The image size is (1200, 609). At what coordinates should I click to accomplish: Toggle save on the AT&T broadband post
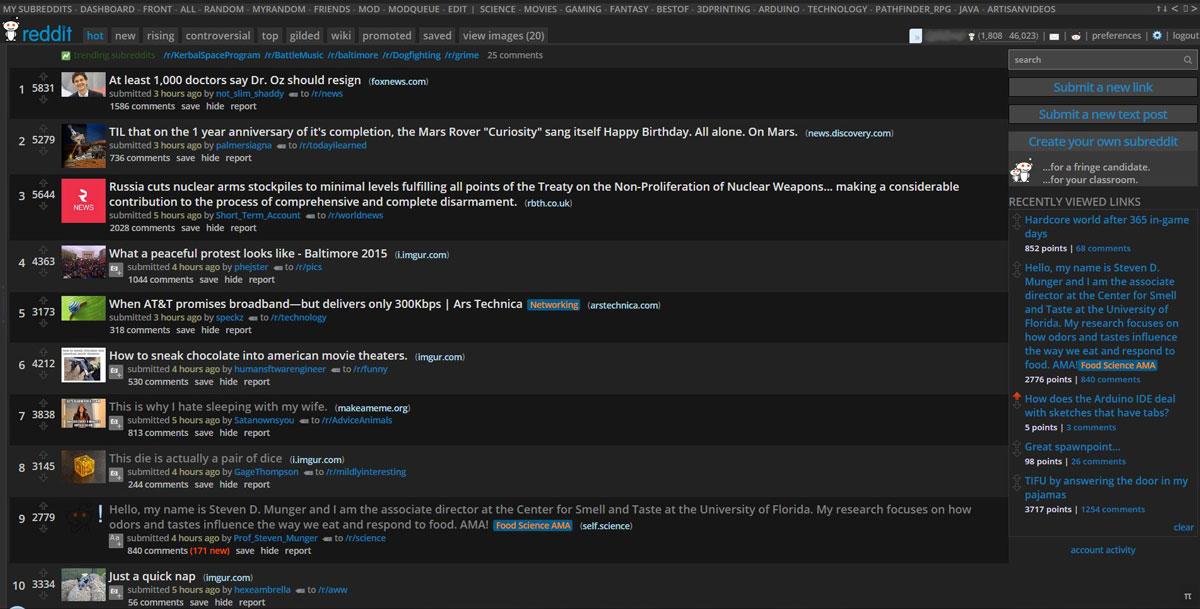pos(186,330)
